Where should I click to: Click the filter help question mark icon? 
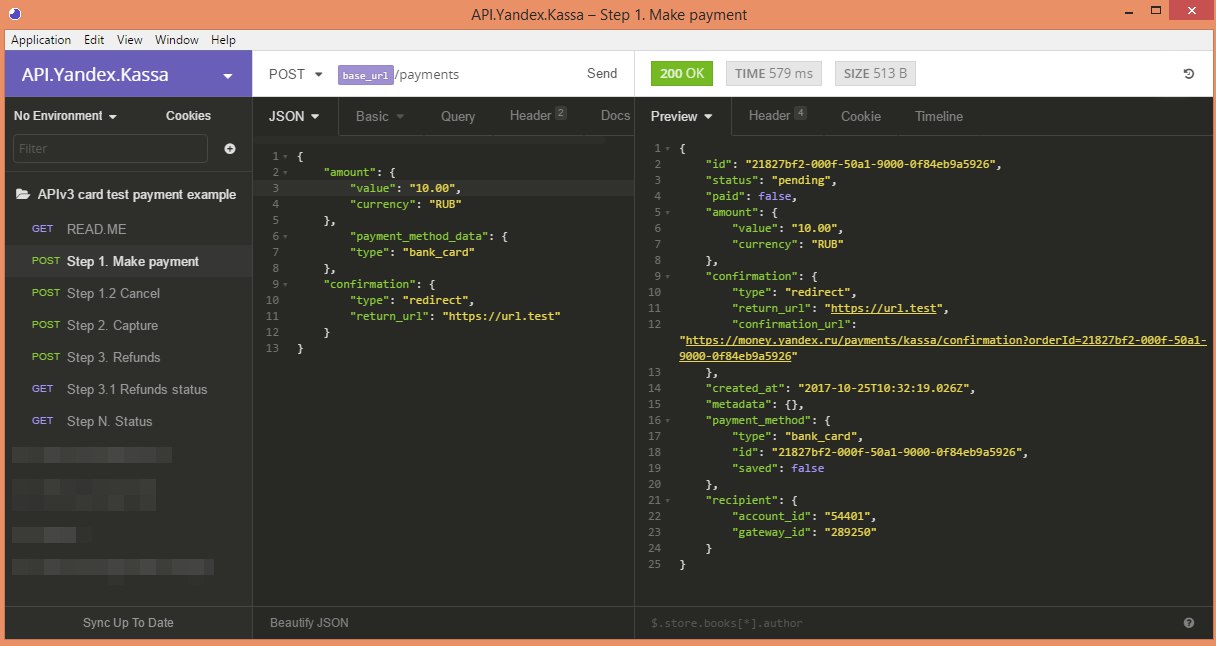click(x=1189, y=623)
